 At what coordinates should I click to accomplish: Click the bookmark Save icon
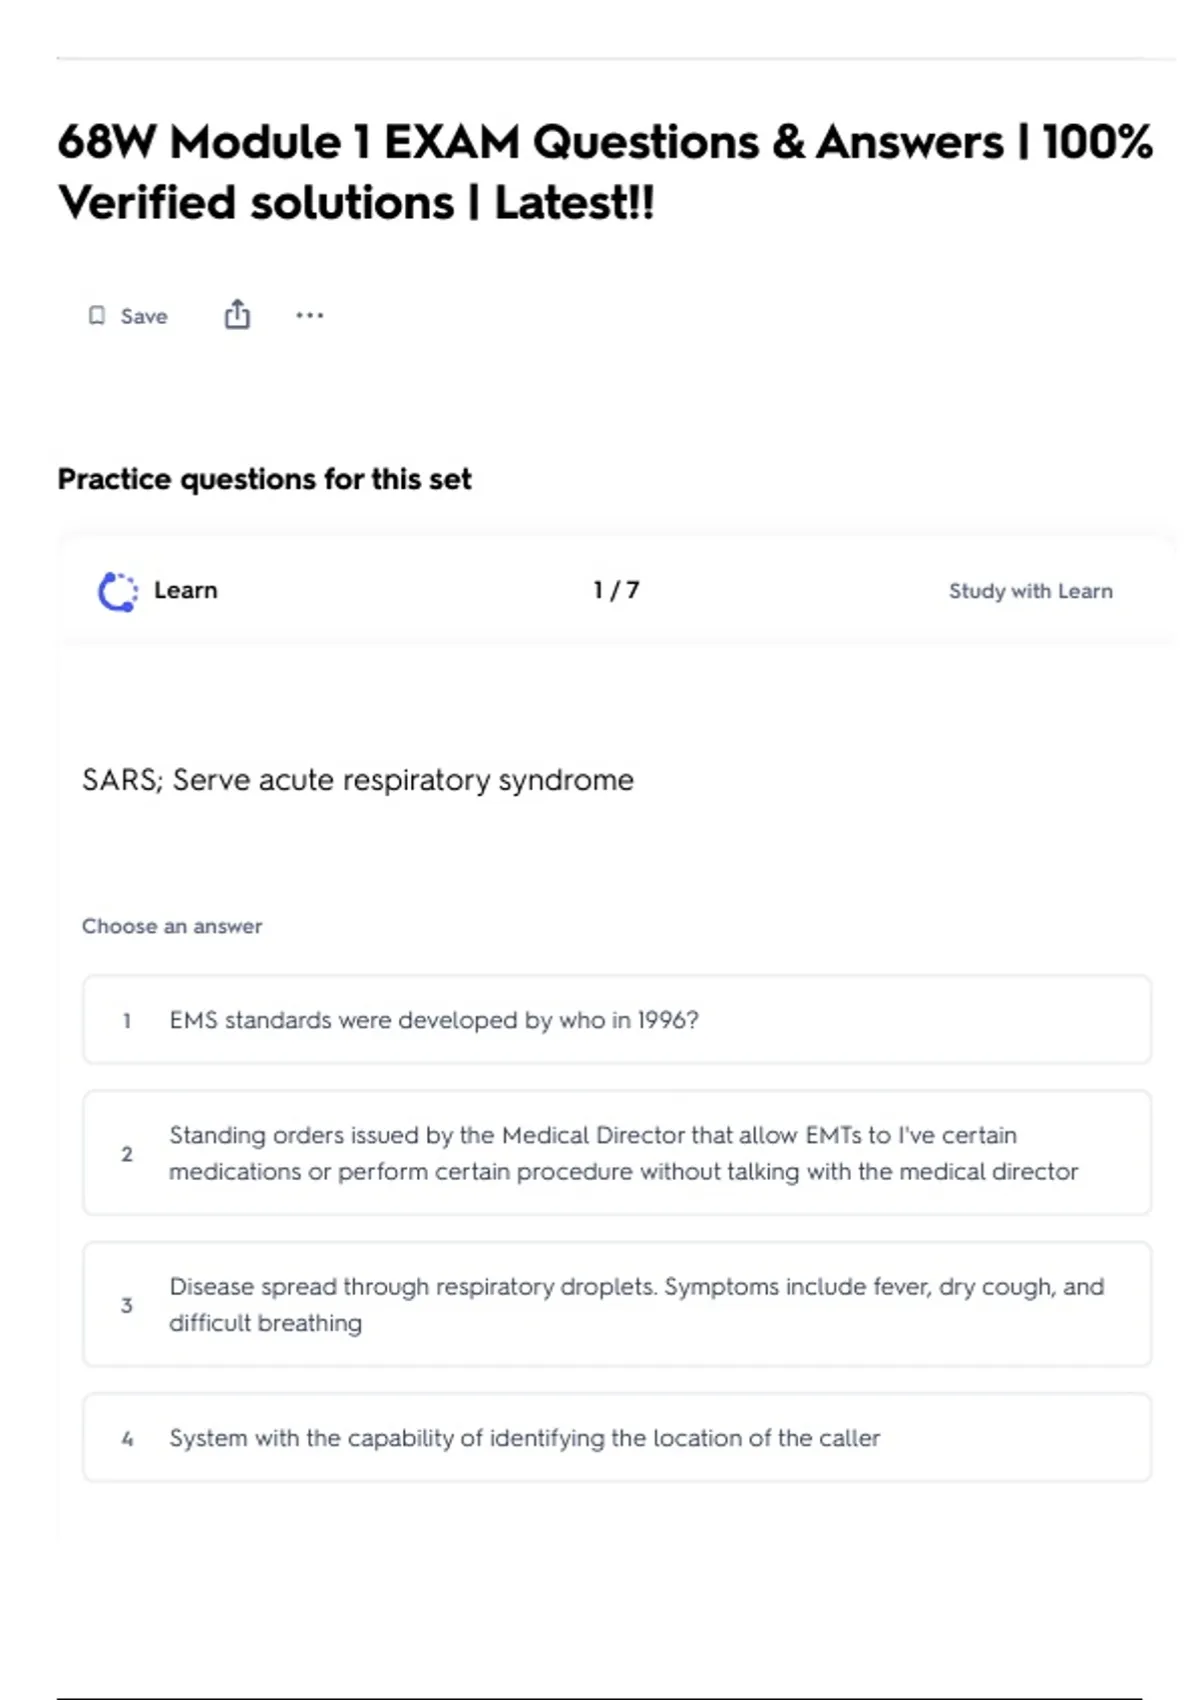(x=97, y=316)
